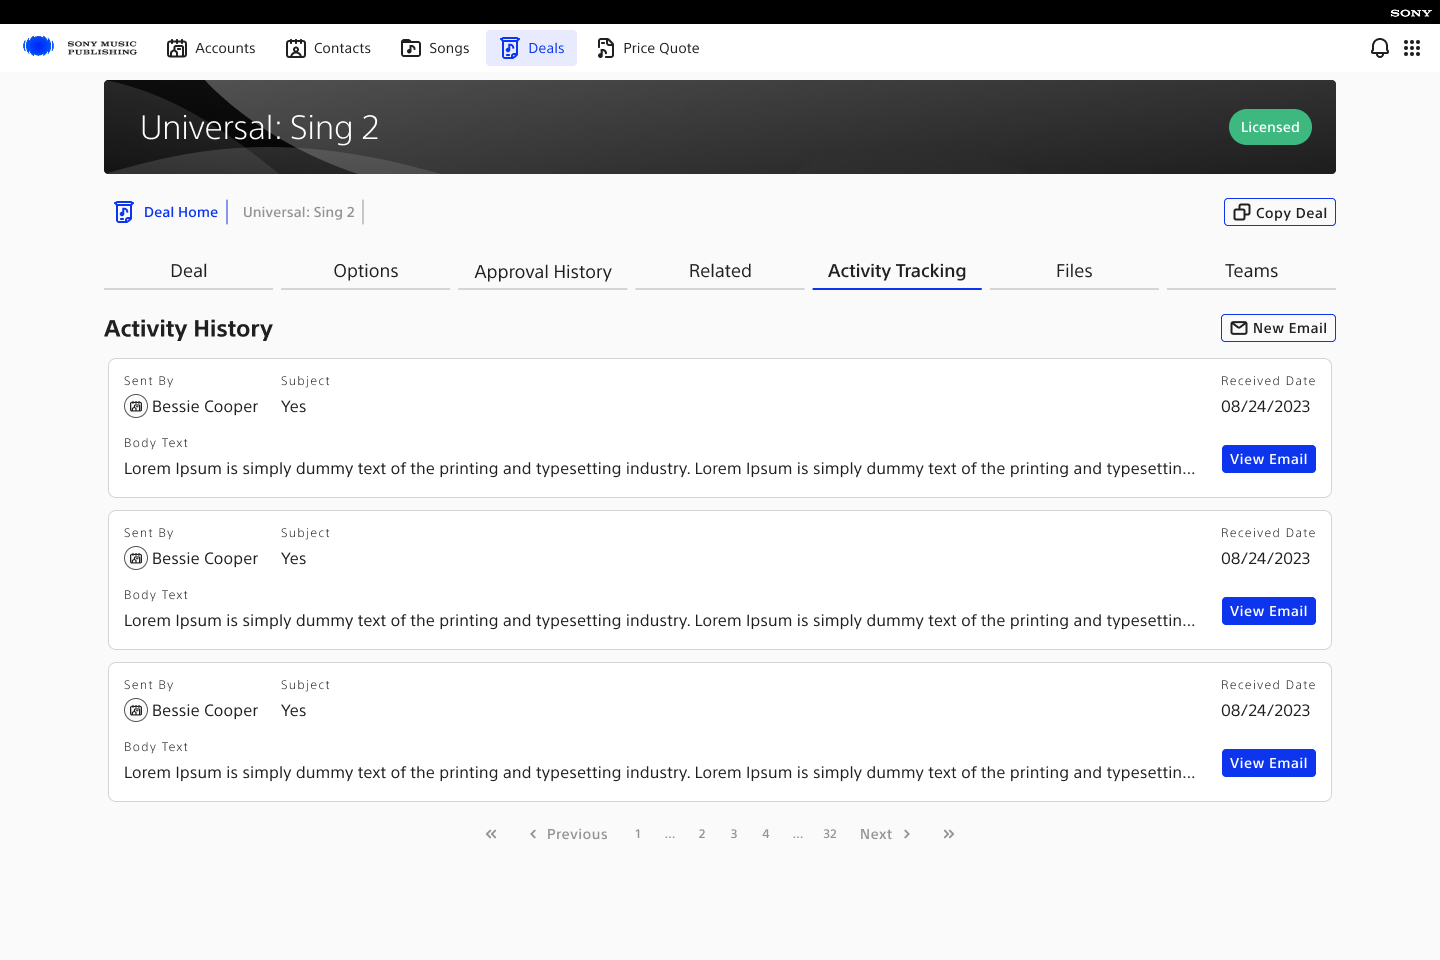
Task: Click the Activity History heading
Action: 188,328
